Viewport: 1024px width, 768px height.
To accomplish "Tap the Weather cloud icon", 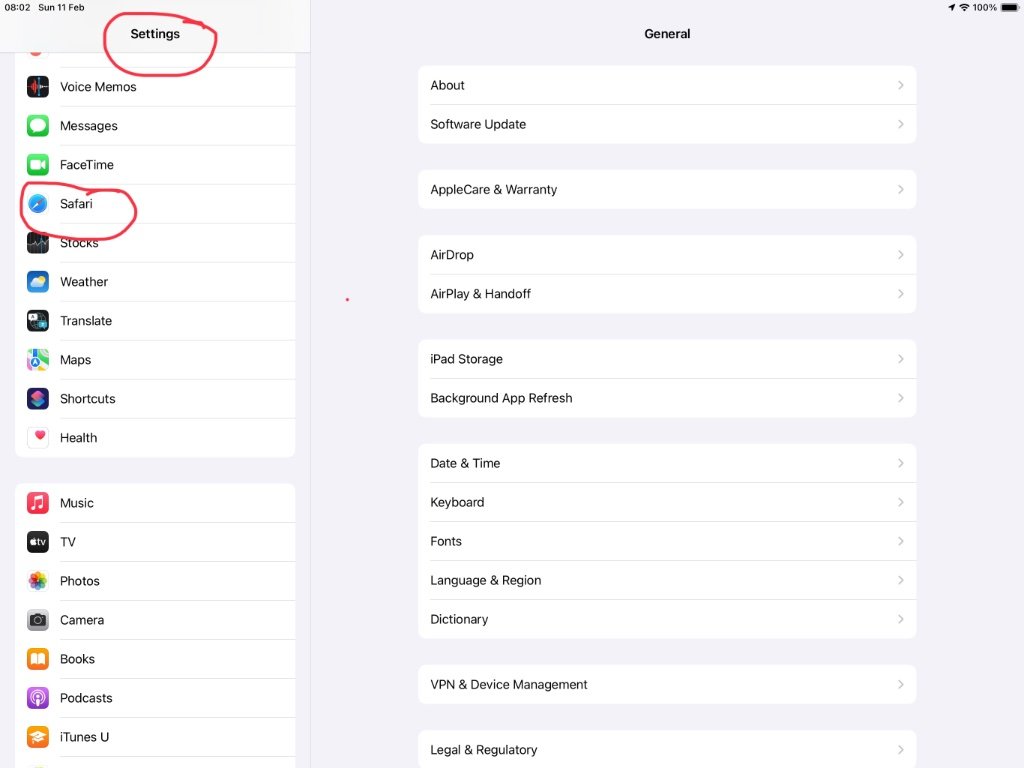I will 38,281.
